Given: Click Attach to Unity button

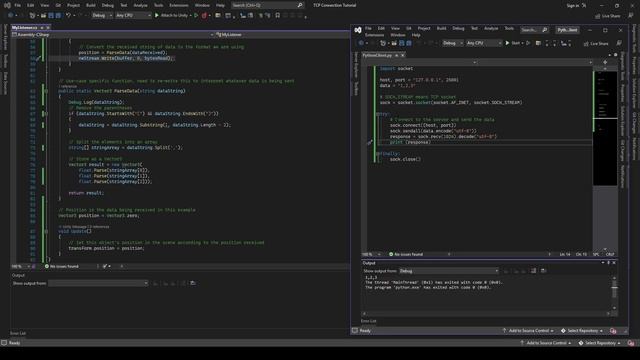Looking at the screenshot, I should (171, 16).
